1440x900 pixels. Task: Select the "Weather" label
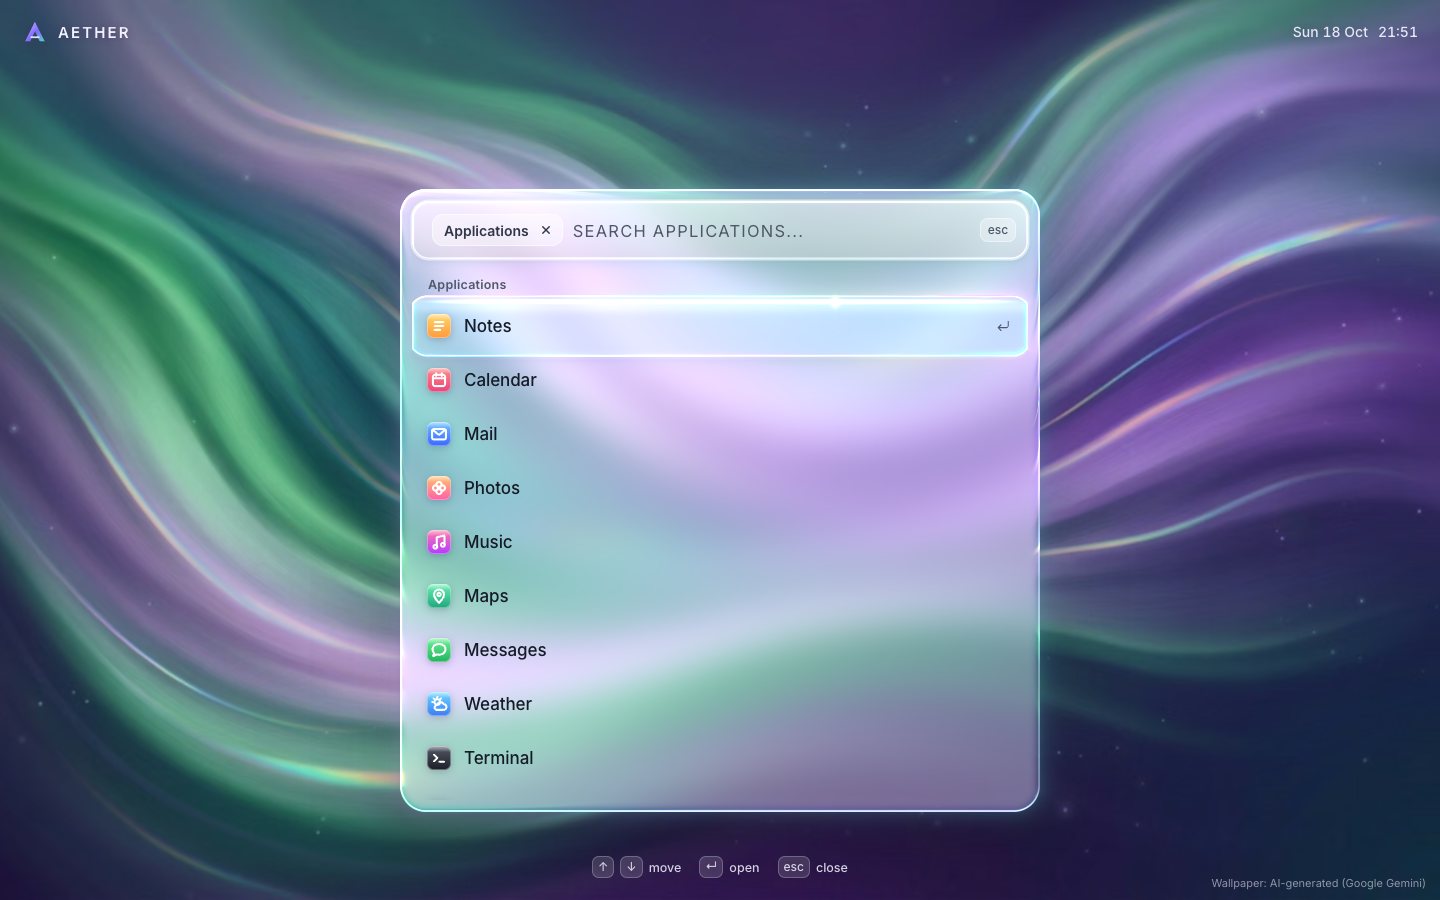pos(498,704)
